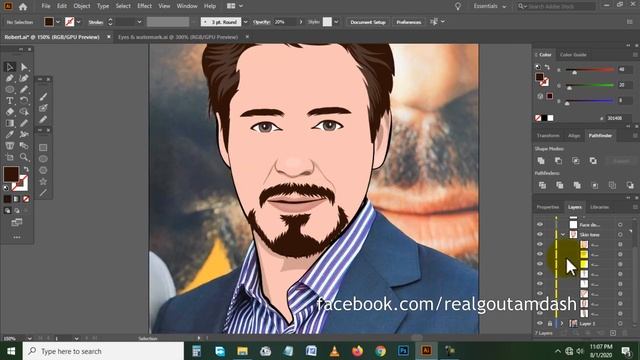This screenshot has width=640, height=360.
Task: Apply Minus Front shape mode
Action: 558,161
